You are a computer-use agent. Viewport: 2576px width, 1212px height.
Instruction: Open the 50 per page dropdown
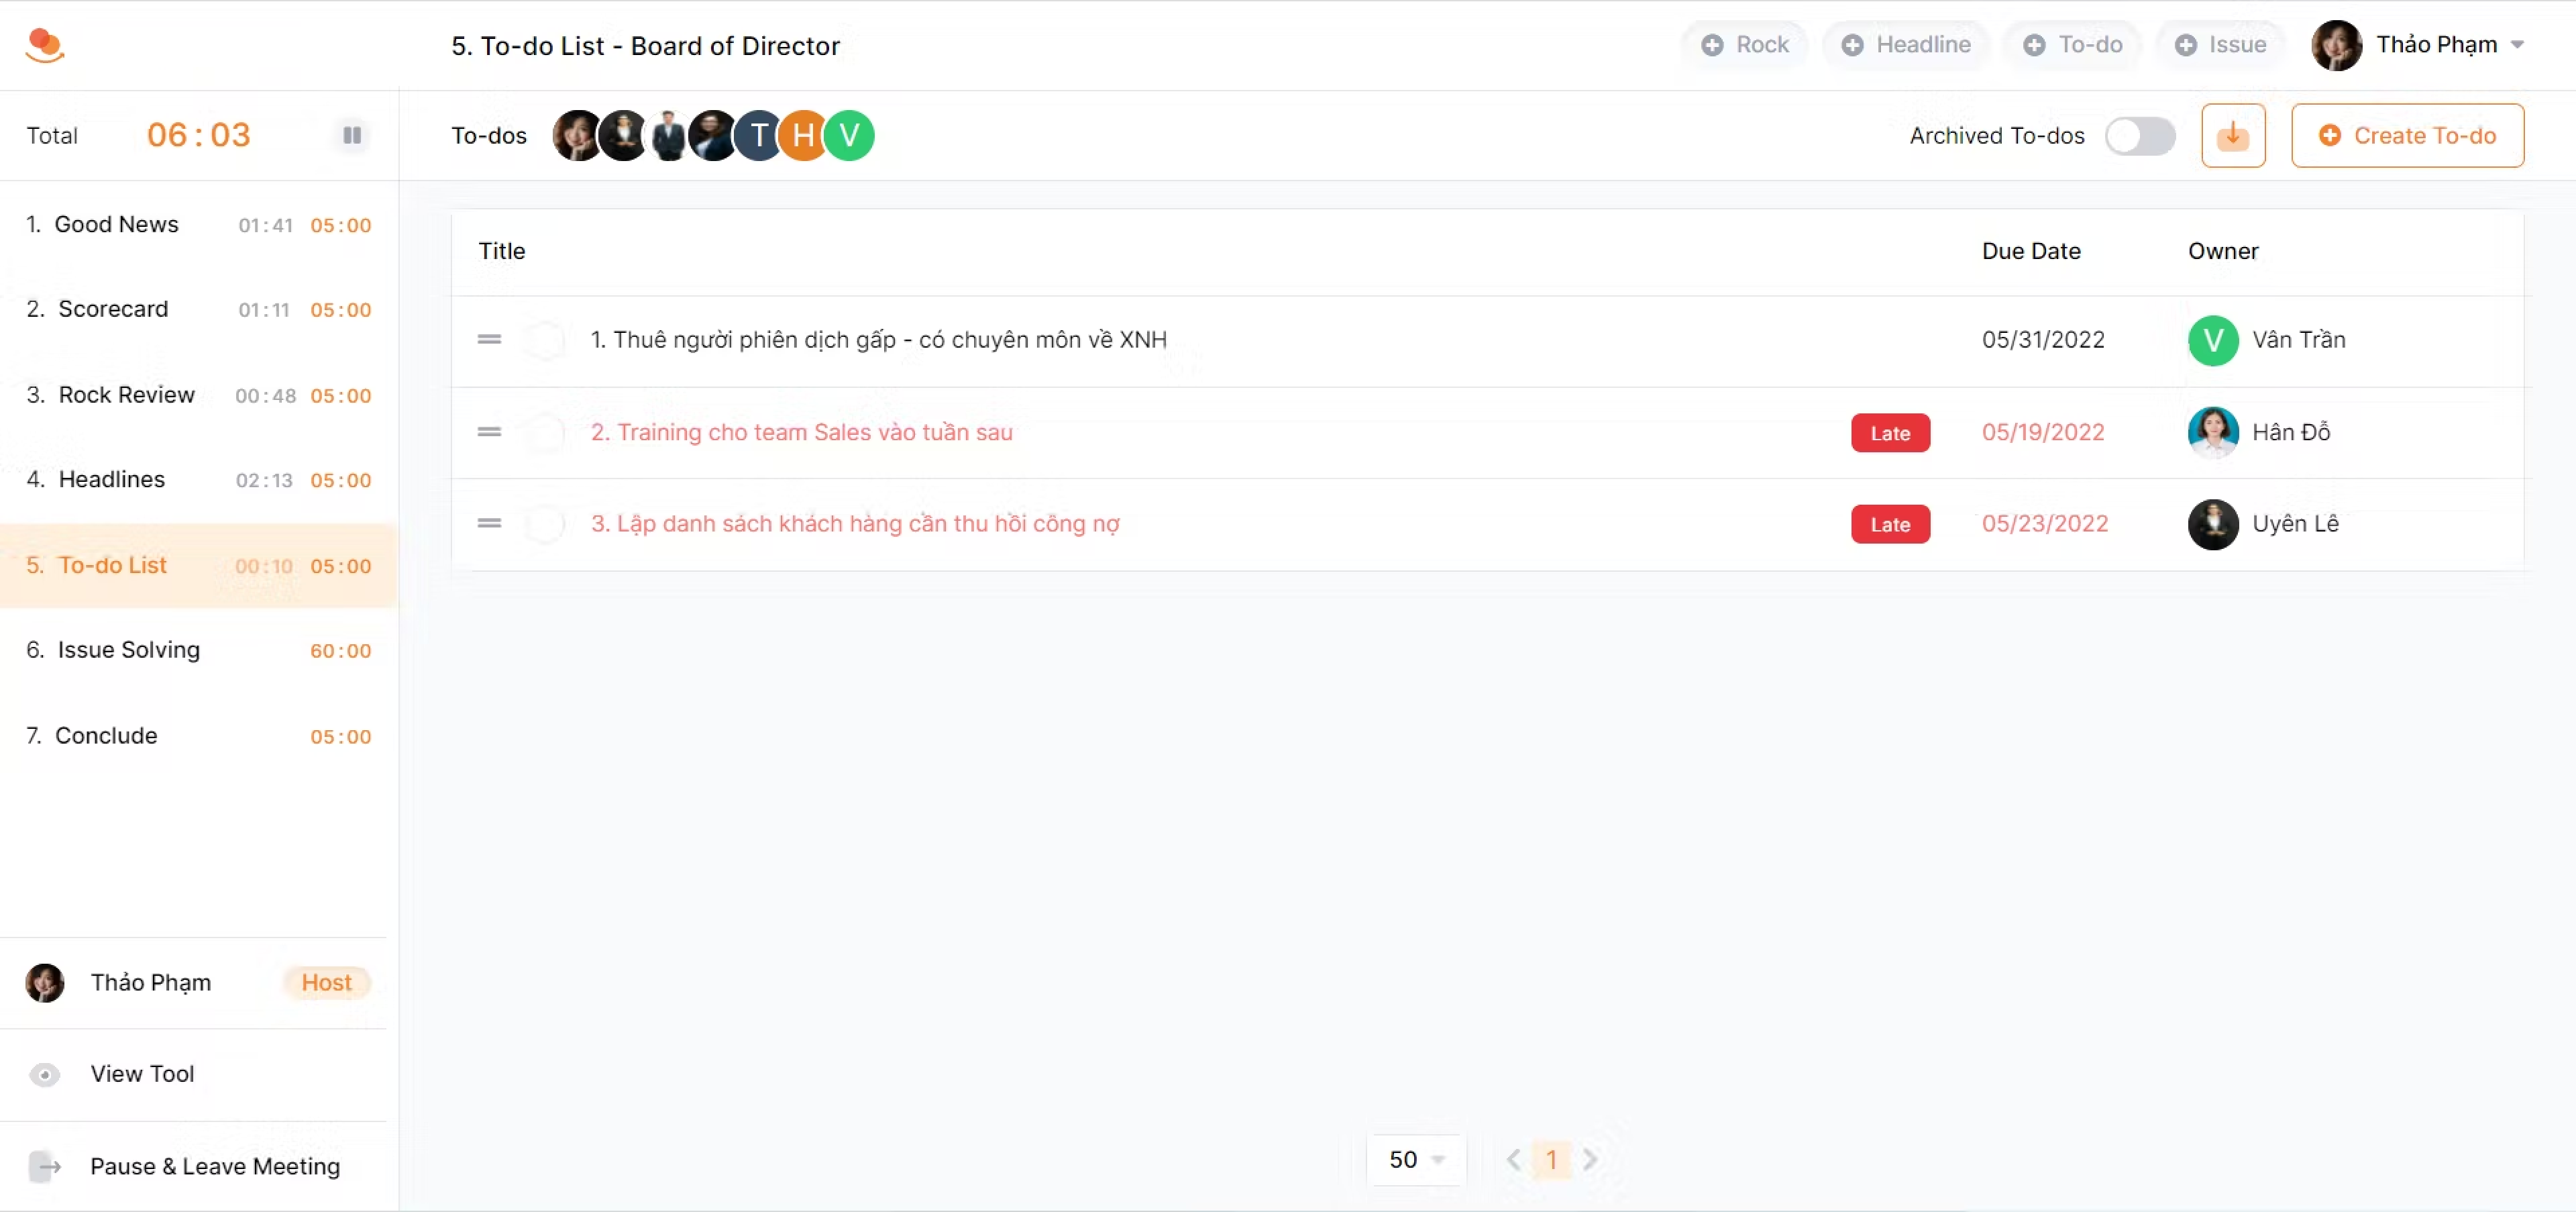[1416, 1159]
